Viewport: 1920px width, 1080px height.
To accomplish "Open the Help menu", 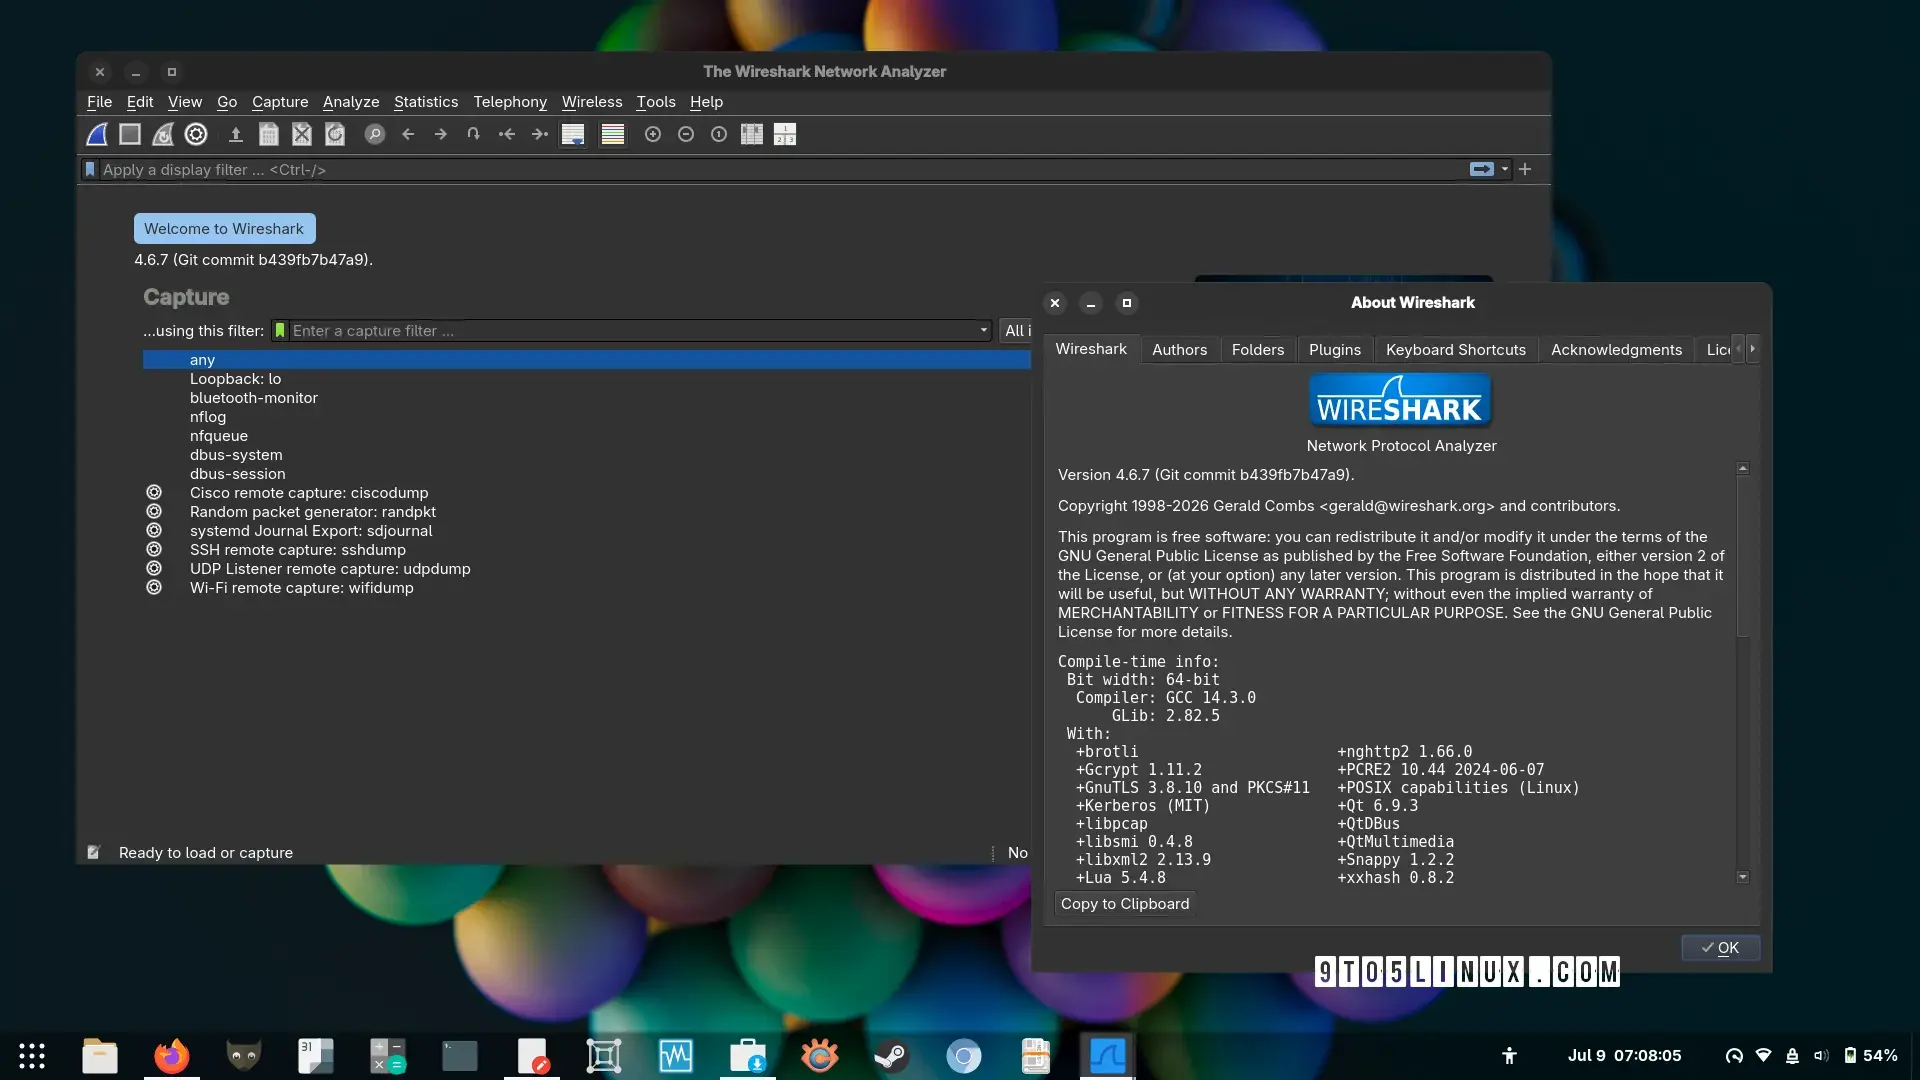I will tap(706, 102).
